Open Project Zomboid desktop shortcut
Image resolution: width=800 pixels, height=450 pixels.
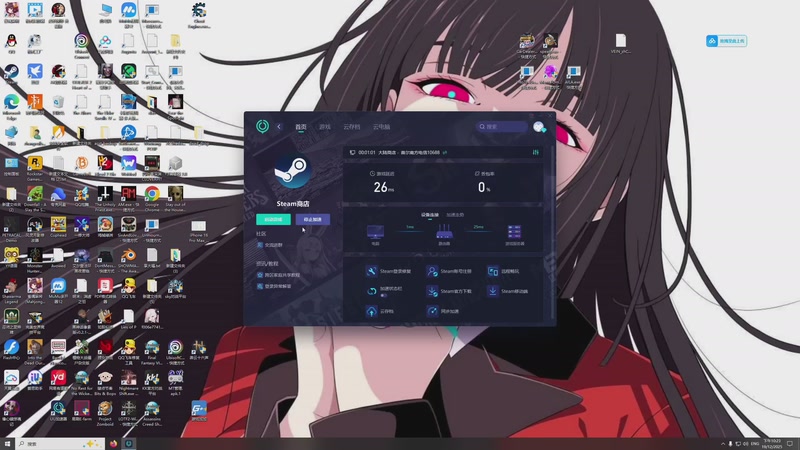(x=105, y=412)
